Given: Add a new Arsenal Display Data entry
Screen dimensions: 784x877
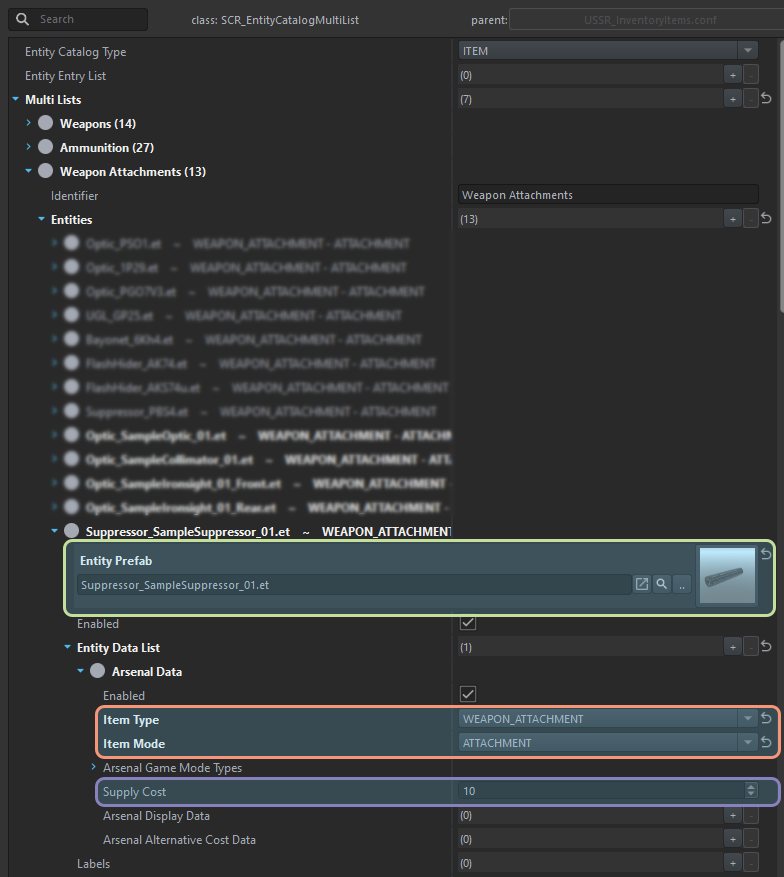Looking at the screenshot, I should [732, 815].
